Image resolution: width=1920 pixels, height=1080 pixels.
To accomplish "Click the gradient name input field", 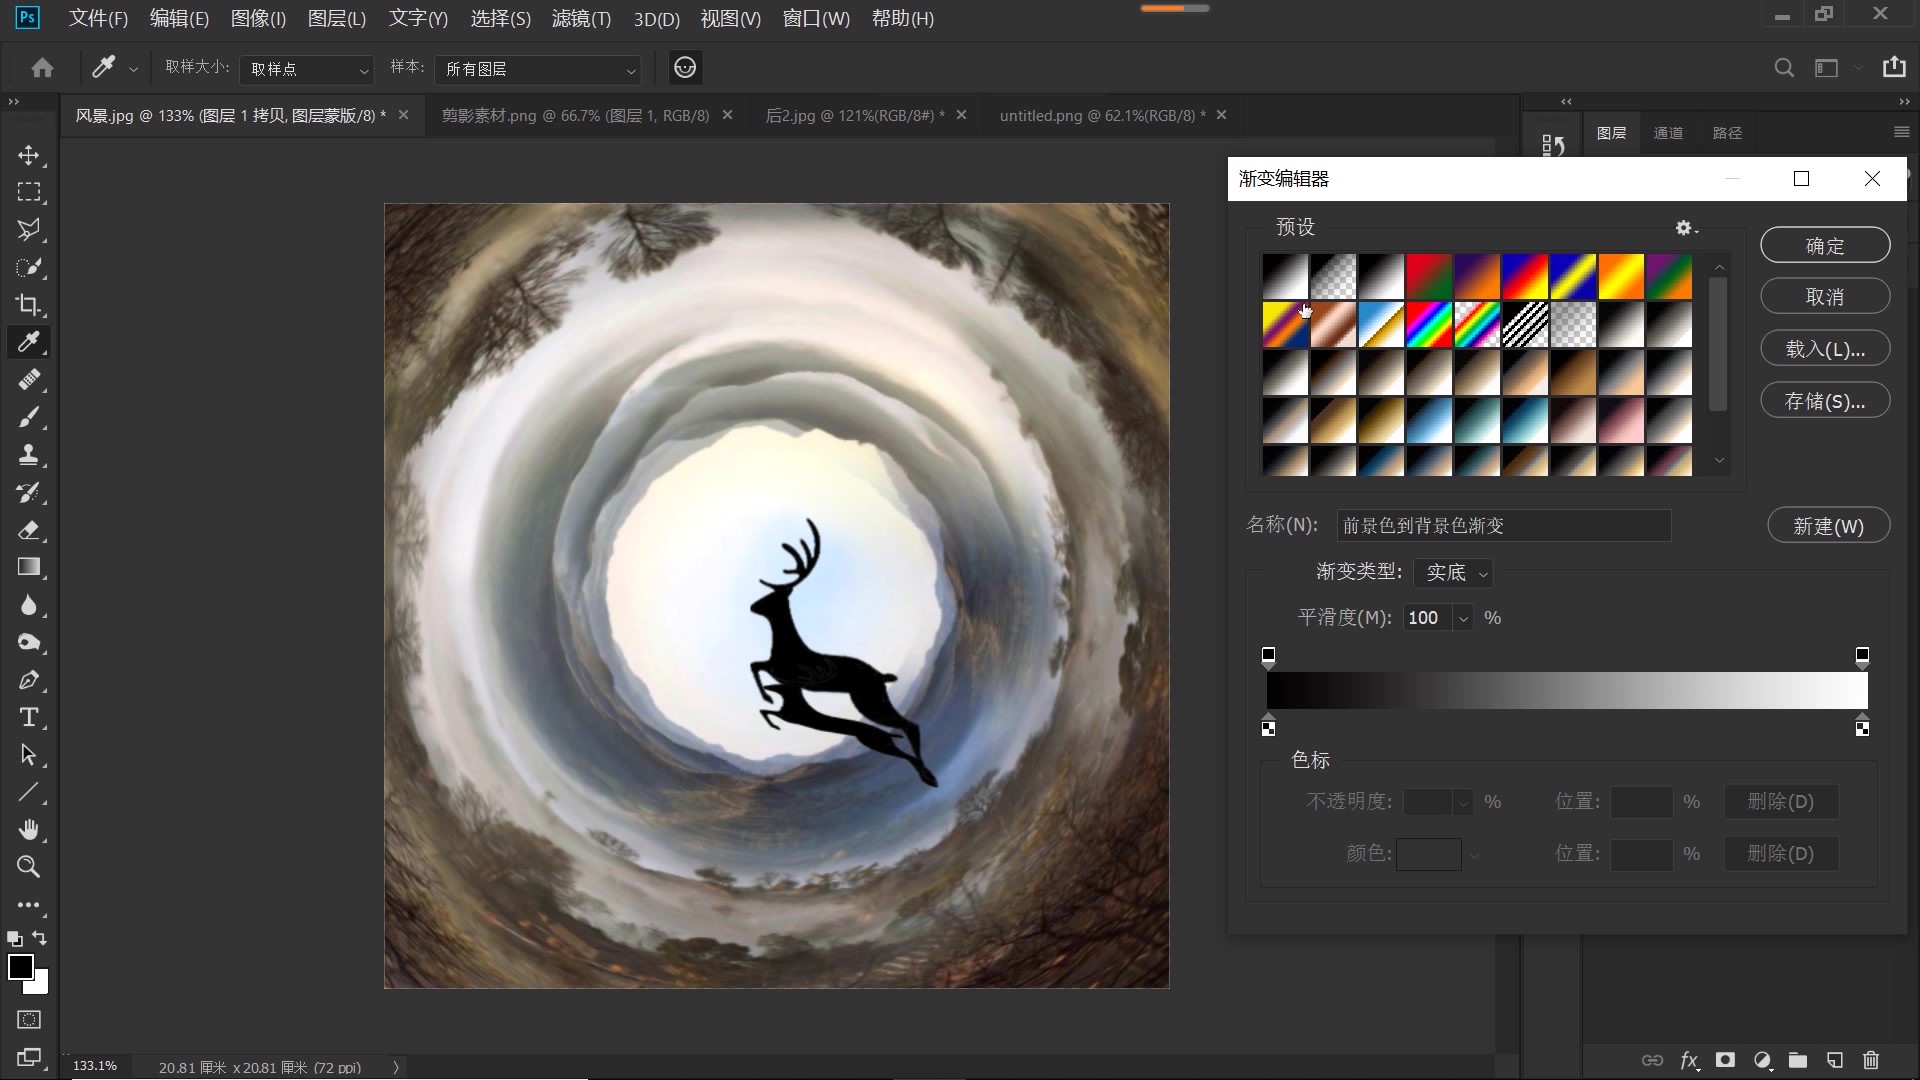I will coord(1503,526).
